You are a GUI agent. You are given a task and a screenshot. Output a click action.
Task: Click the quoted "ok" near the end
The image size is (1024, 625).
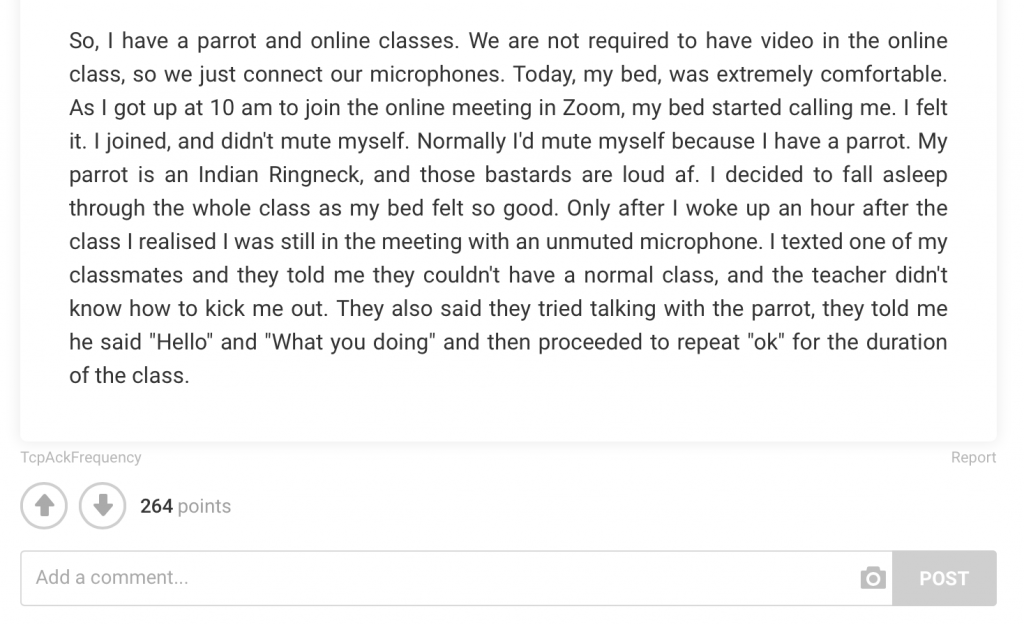click(766, 342)
